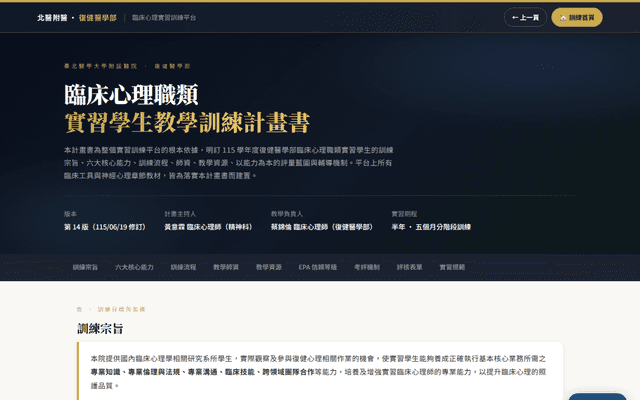Click the 計畫主持人 label

pos(180,214)
